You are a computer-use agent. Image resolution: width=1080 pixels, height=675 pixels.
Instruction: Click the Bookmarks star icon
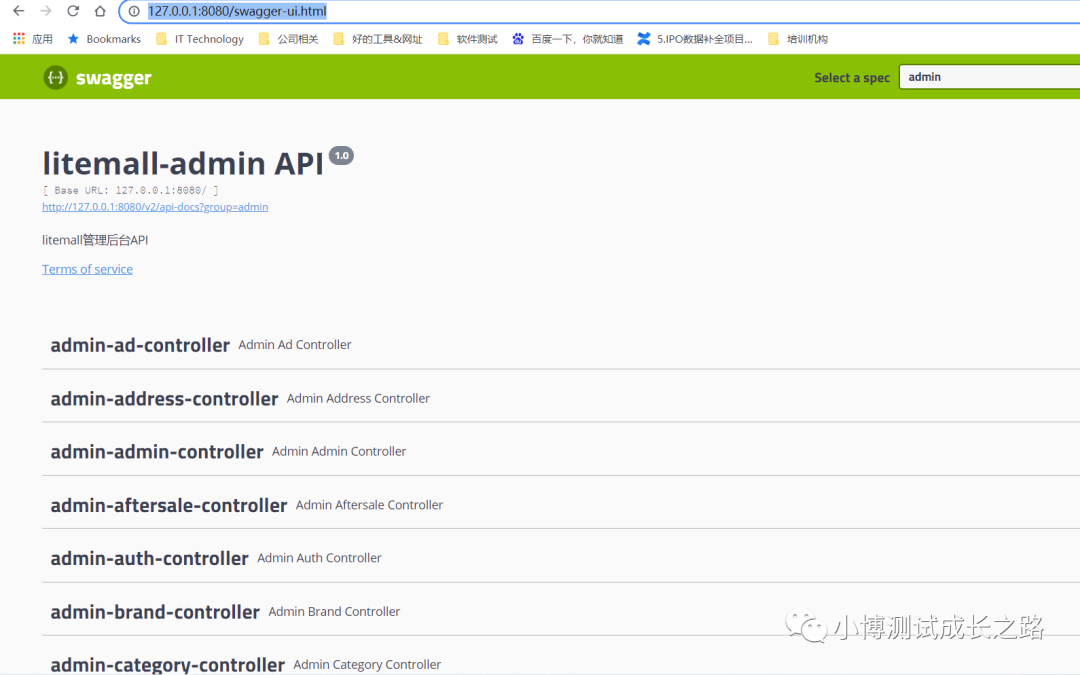click(73, 39)
